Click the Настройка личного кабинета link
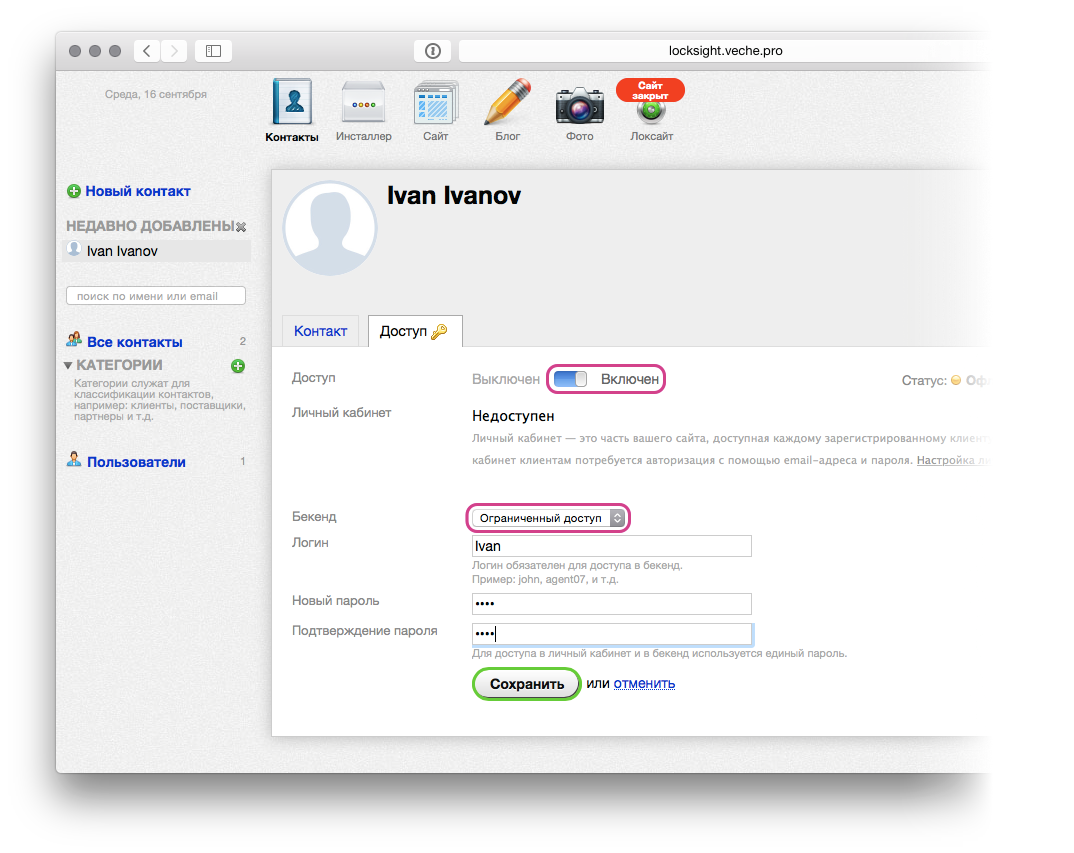1074x853 pixels. tap(953, 460)
